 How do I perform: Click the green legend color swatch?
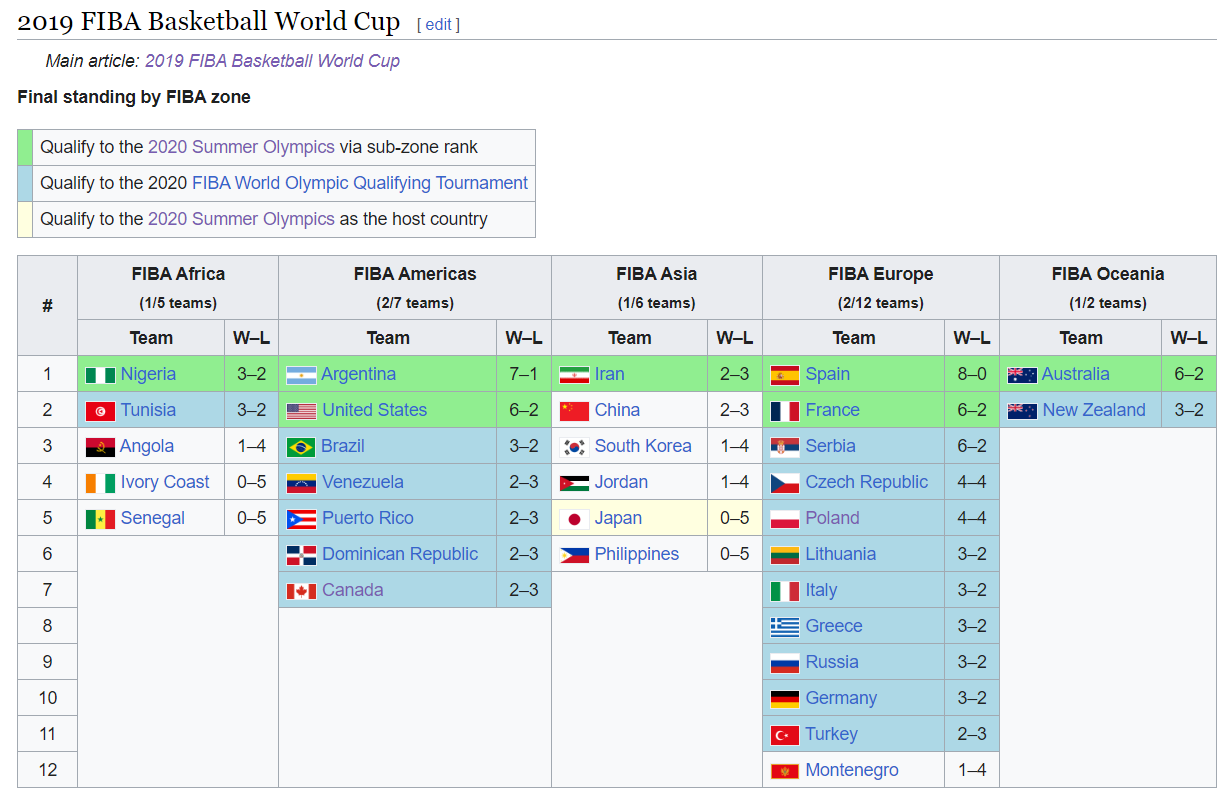click(x=25, y=148)
